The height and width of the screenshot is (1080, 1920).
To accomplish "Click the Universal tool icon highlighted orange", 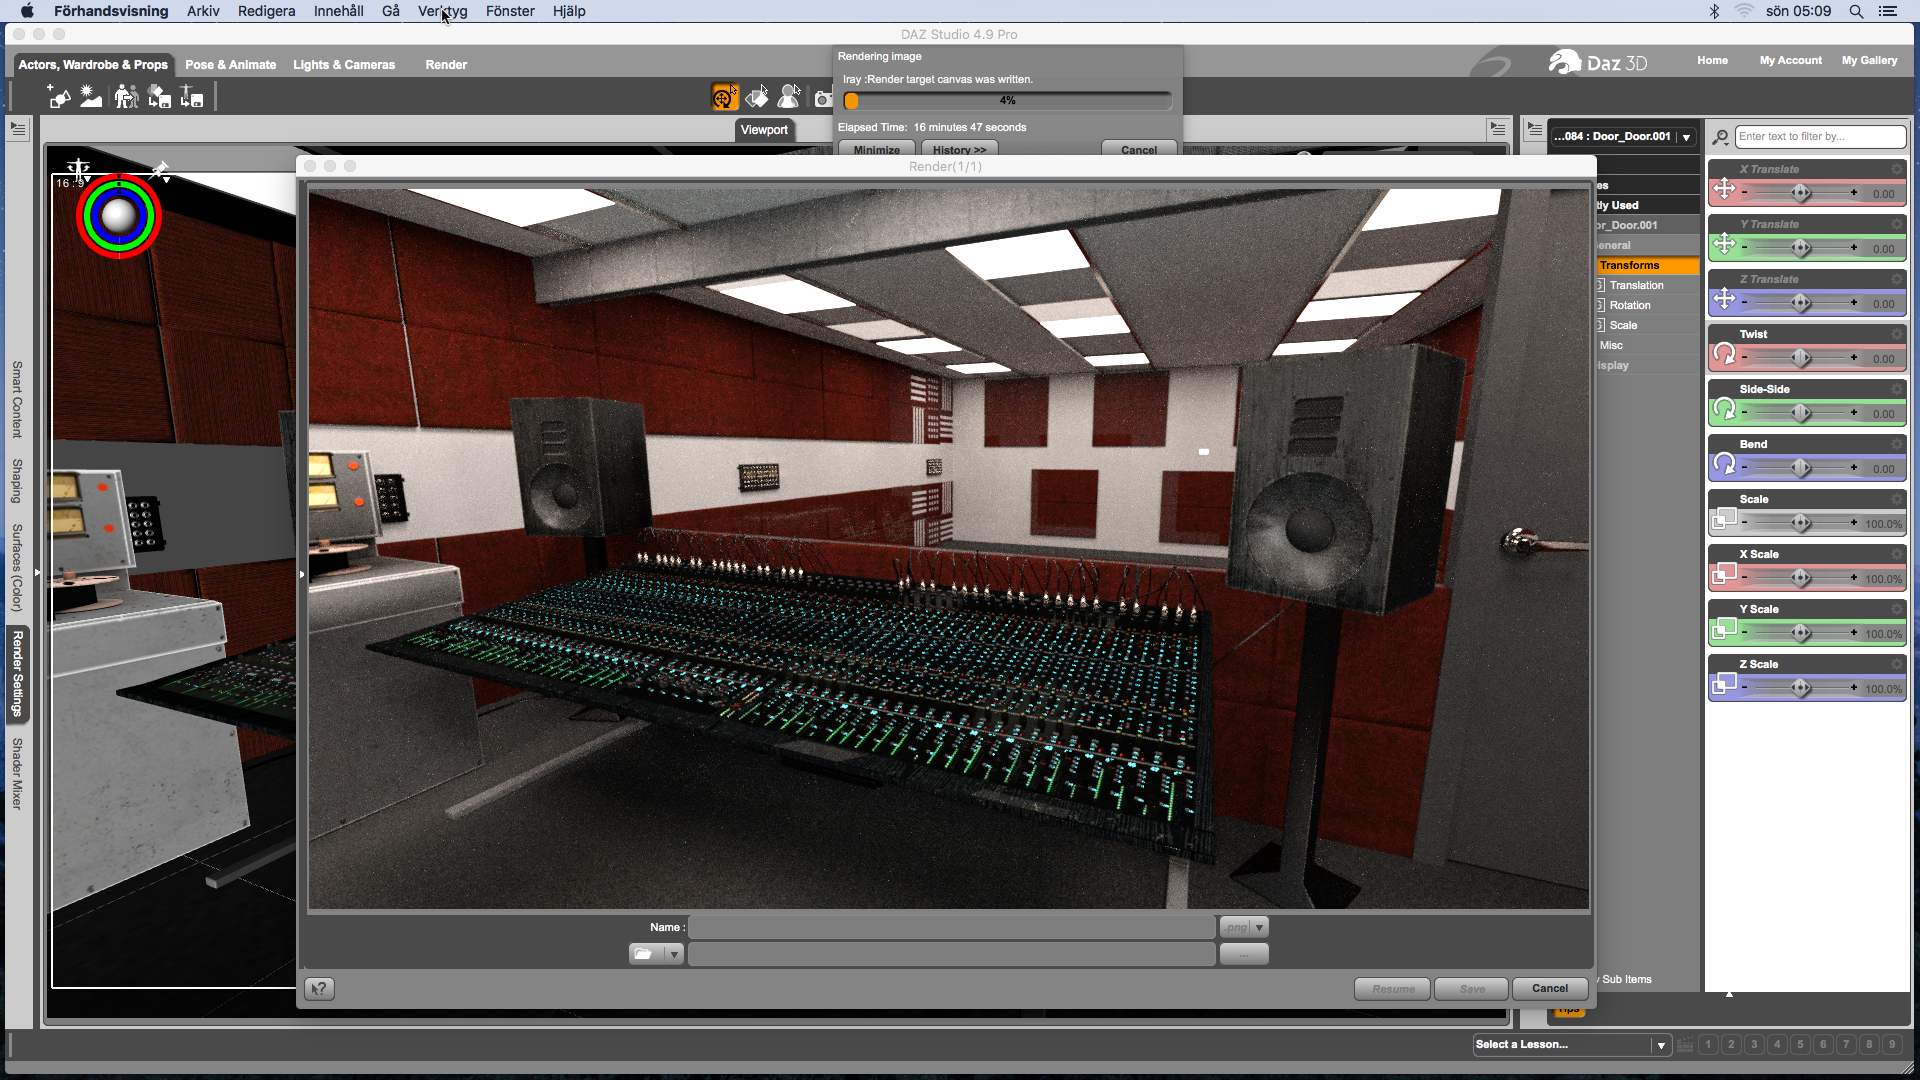I will point(724,97).
